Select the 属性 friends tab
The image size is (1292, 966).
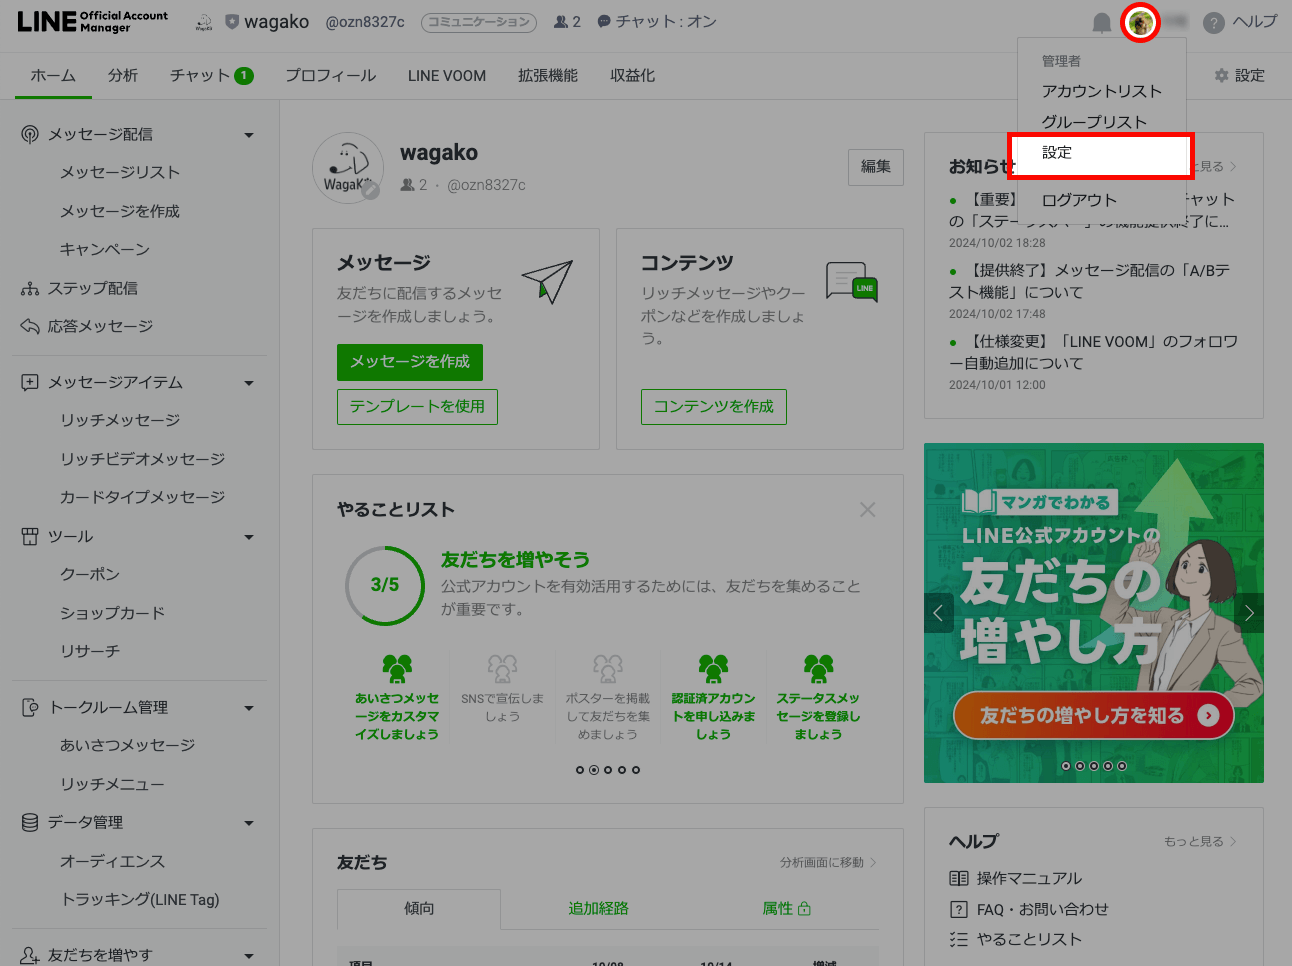[x=787, y=908]
